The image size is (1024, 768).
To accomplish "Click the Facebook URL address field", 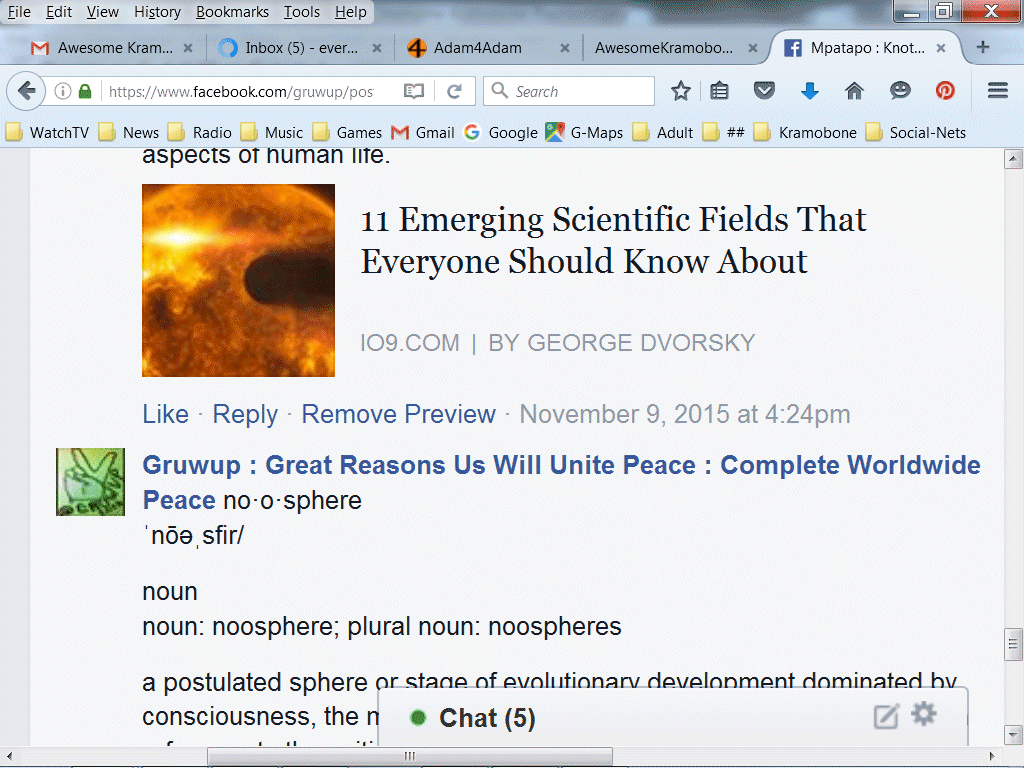I will click(241, 91).
